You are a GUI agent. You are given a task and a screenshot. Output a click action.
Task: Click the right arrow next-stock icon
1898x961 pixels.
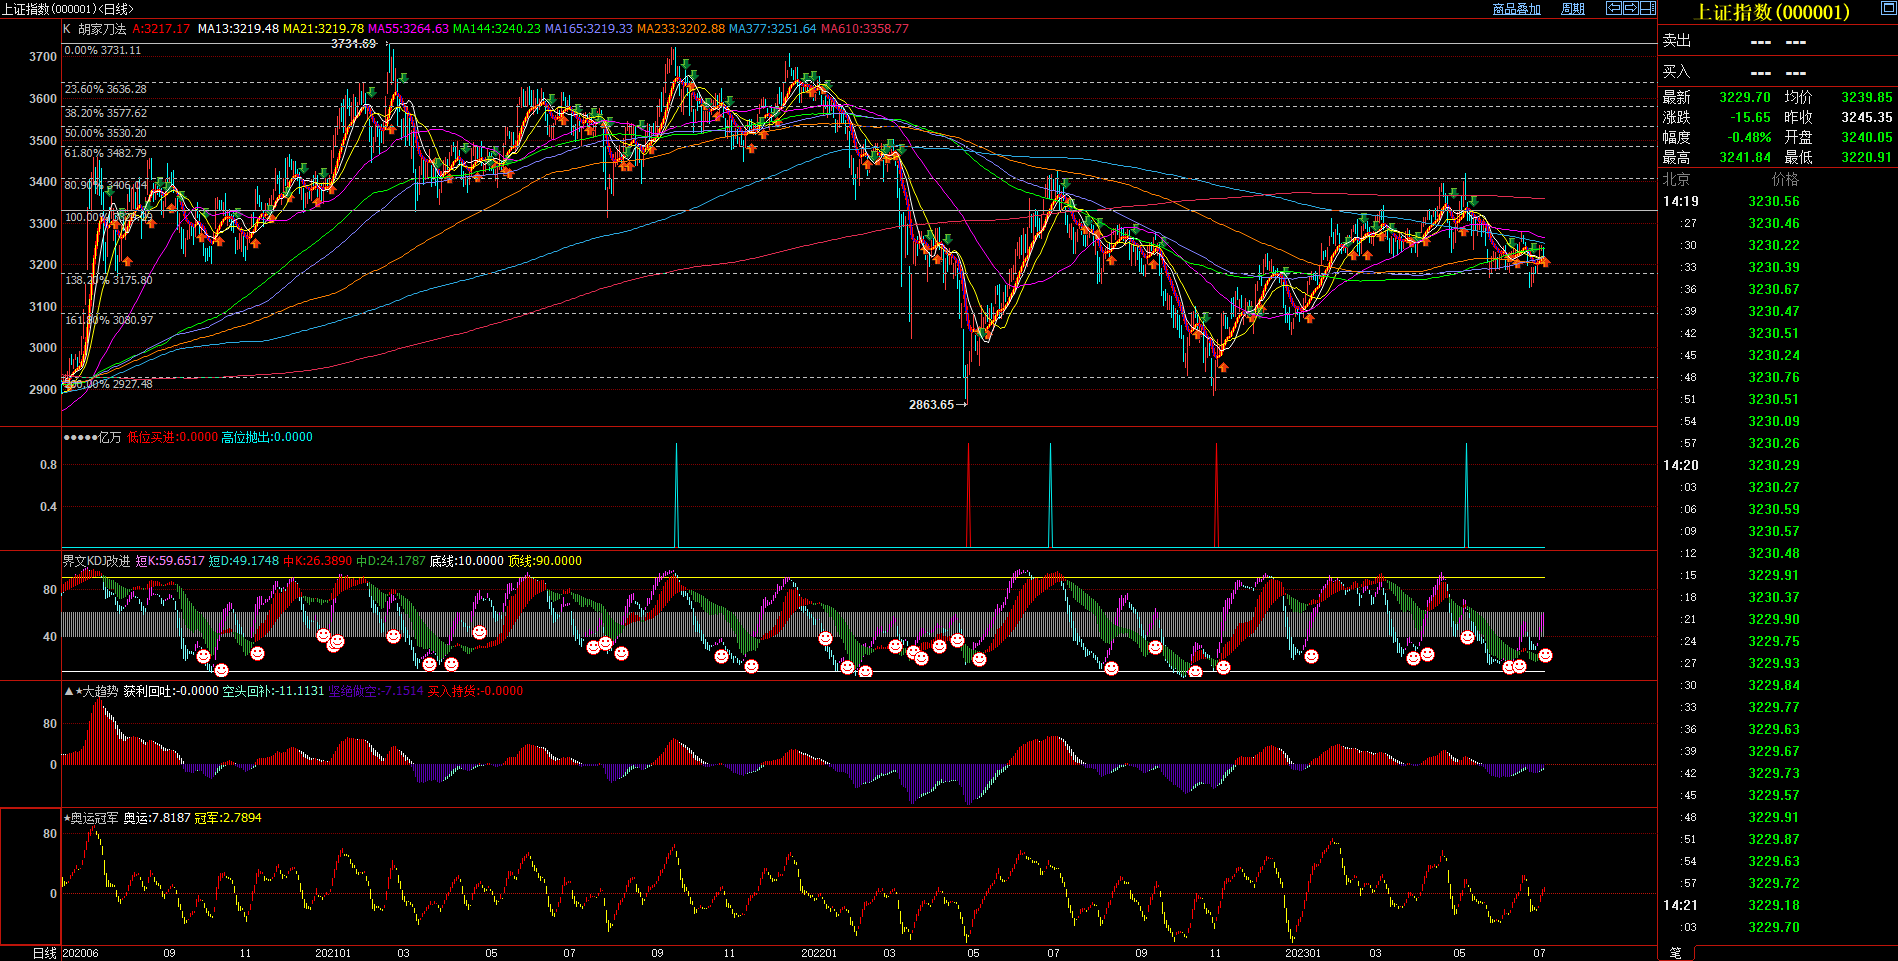pos(1630,8)
